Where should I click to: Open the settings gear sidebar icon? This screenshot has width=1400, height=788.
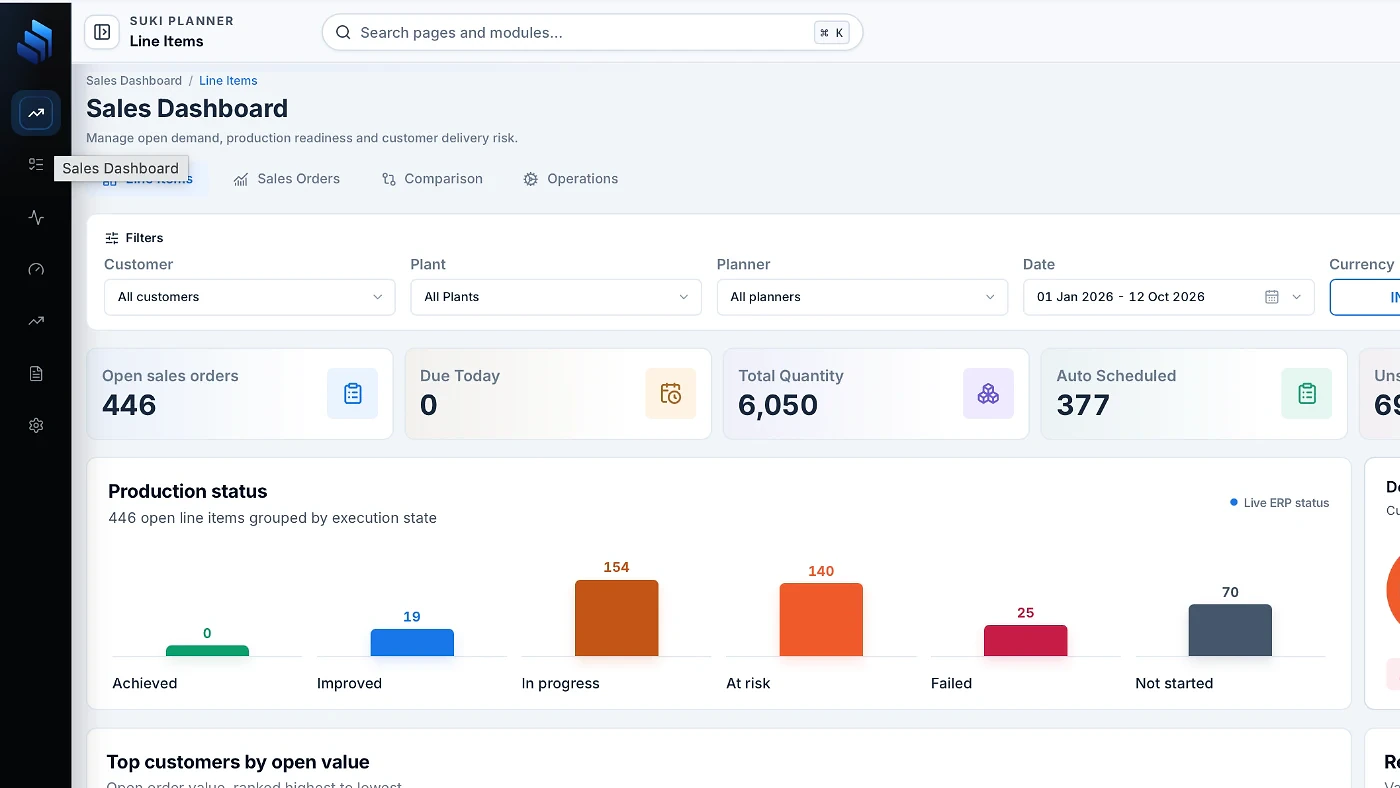[36, 425]
